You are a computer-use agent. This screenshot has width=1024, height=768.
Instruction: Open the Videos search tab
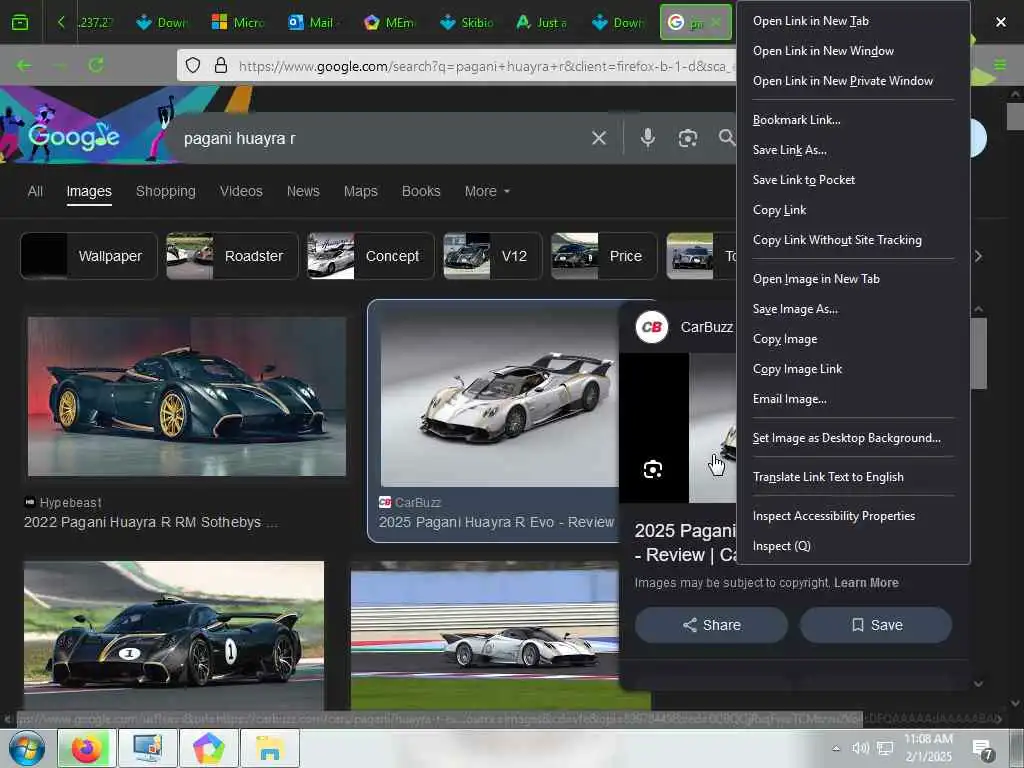click(x=241, y=191)
